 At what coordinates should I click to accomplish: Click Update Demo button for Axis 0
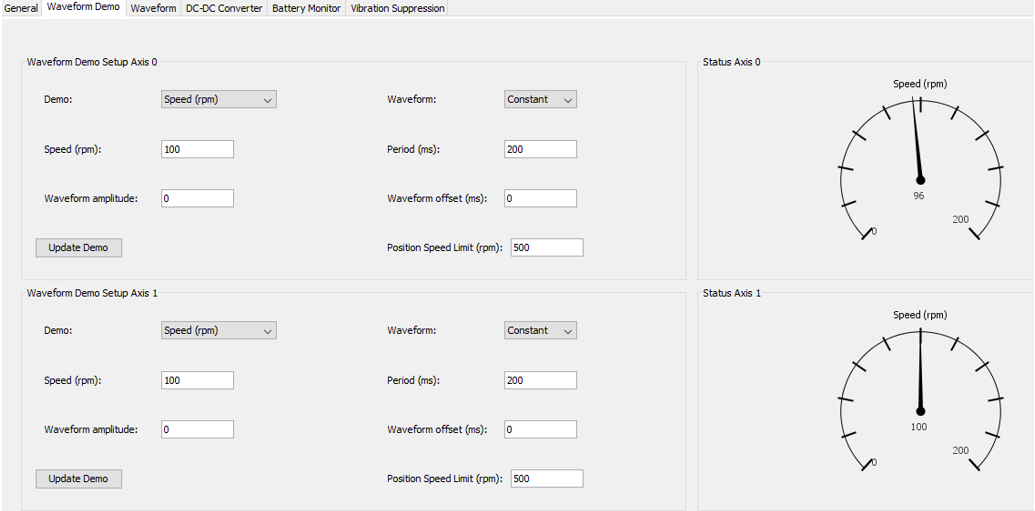pos(79,248)
